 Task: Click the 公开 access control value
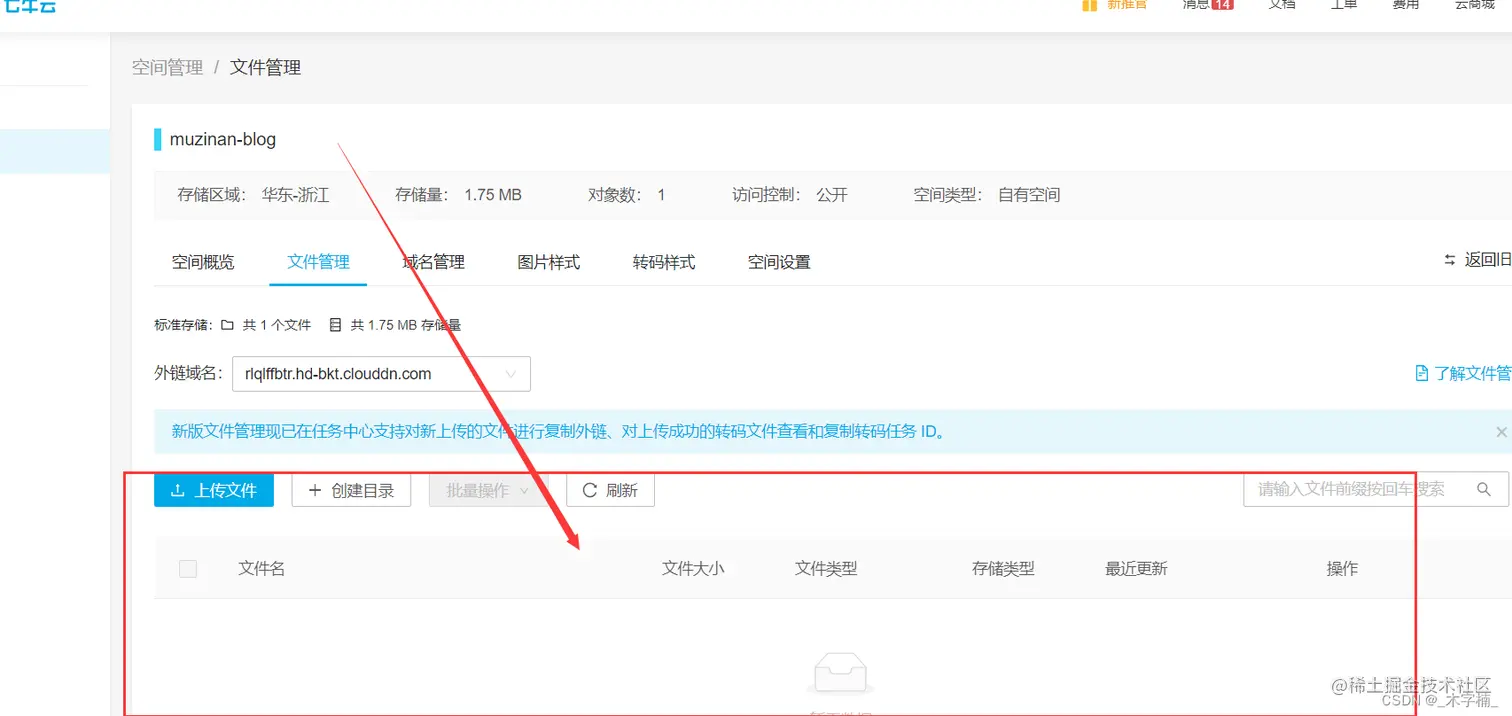pos(832,195)
